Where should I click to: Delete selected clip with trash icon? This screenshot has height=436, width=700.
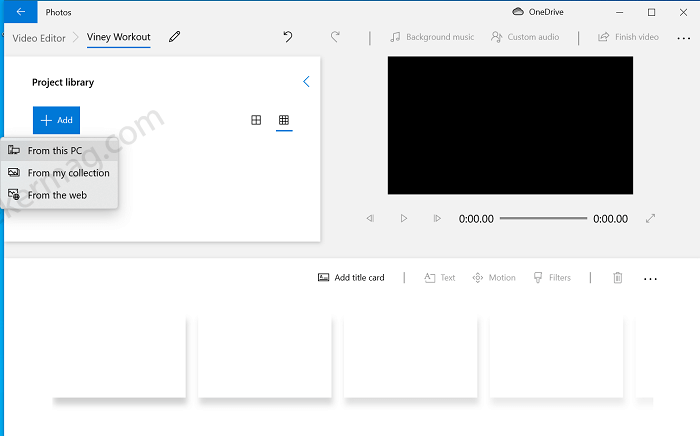(618, 278)
